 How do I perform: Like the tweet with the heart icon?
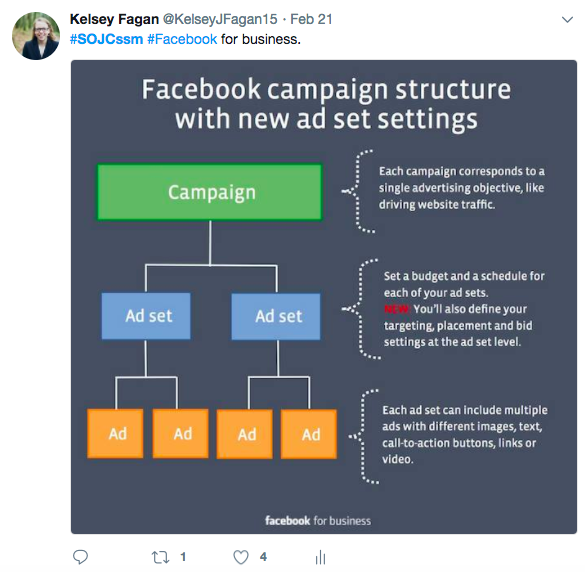[x=241, y=557]
